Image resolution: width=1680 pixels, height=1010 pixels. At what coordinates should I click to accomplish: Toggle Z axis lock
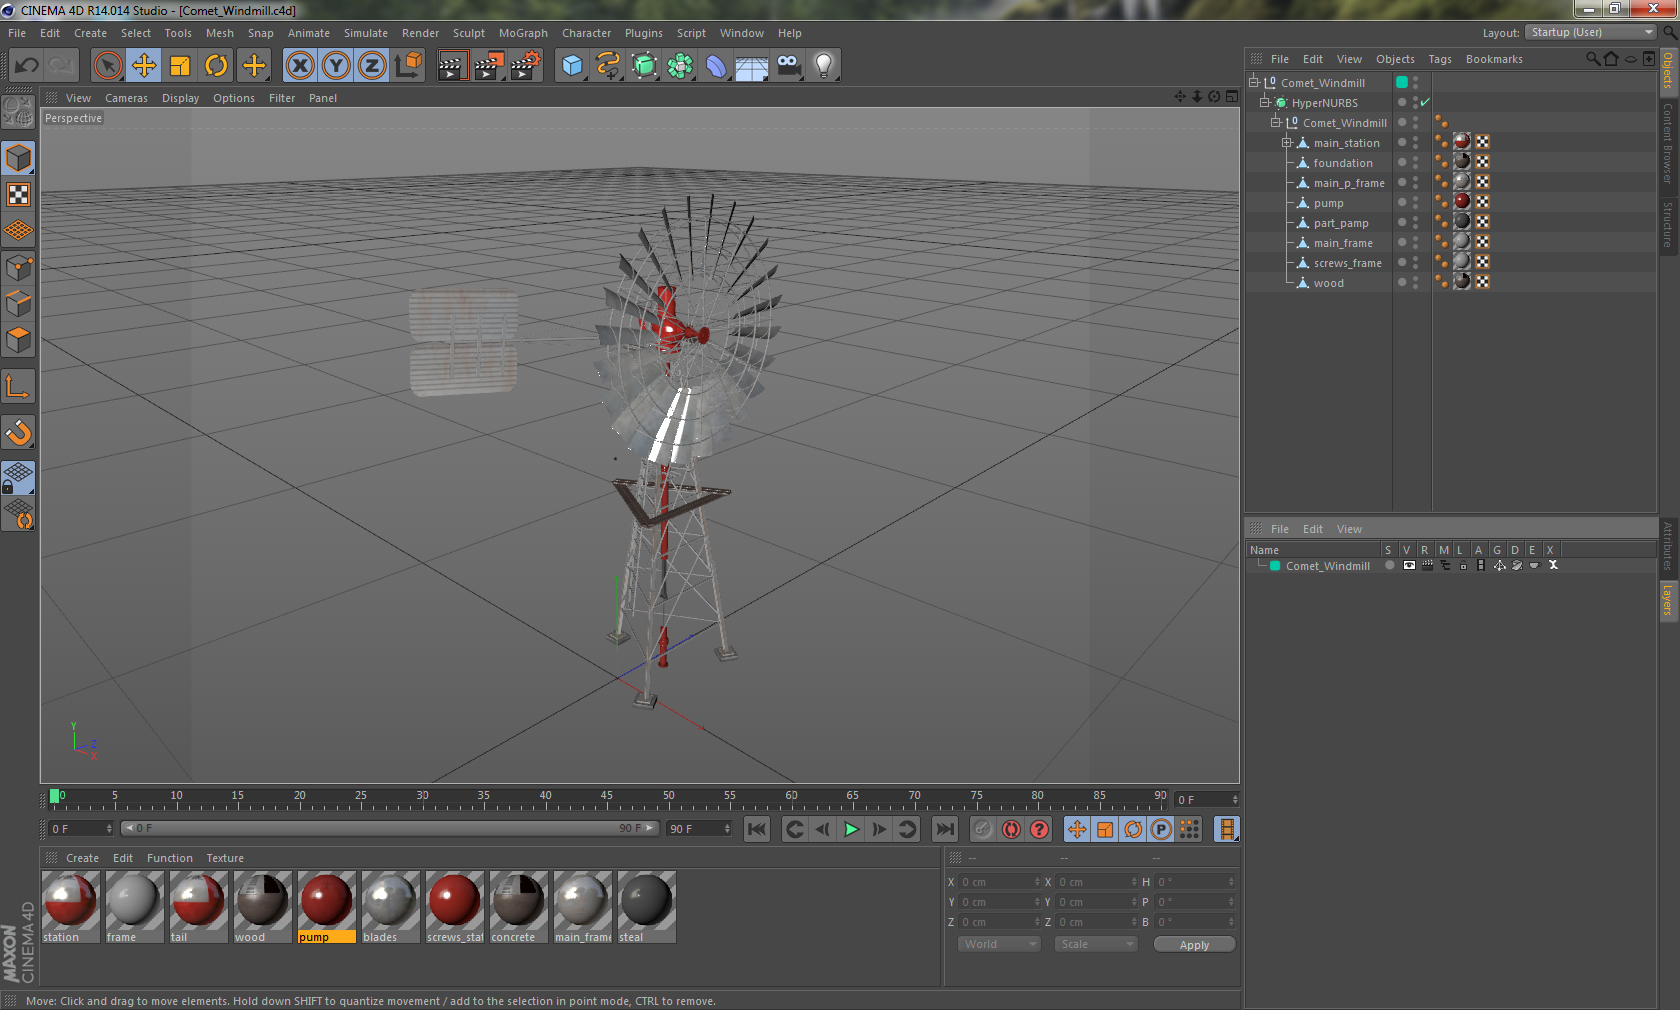coord(372,66)
